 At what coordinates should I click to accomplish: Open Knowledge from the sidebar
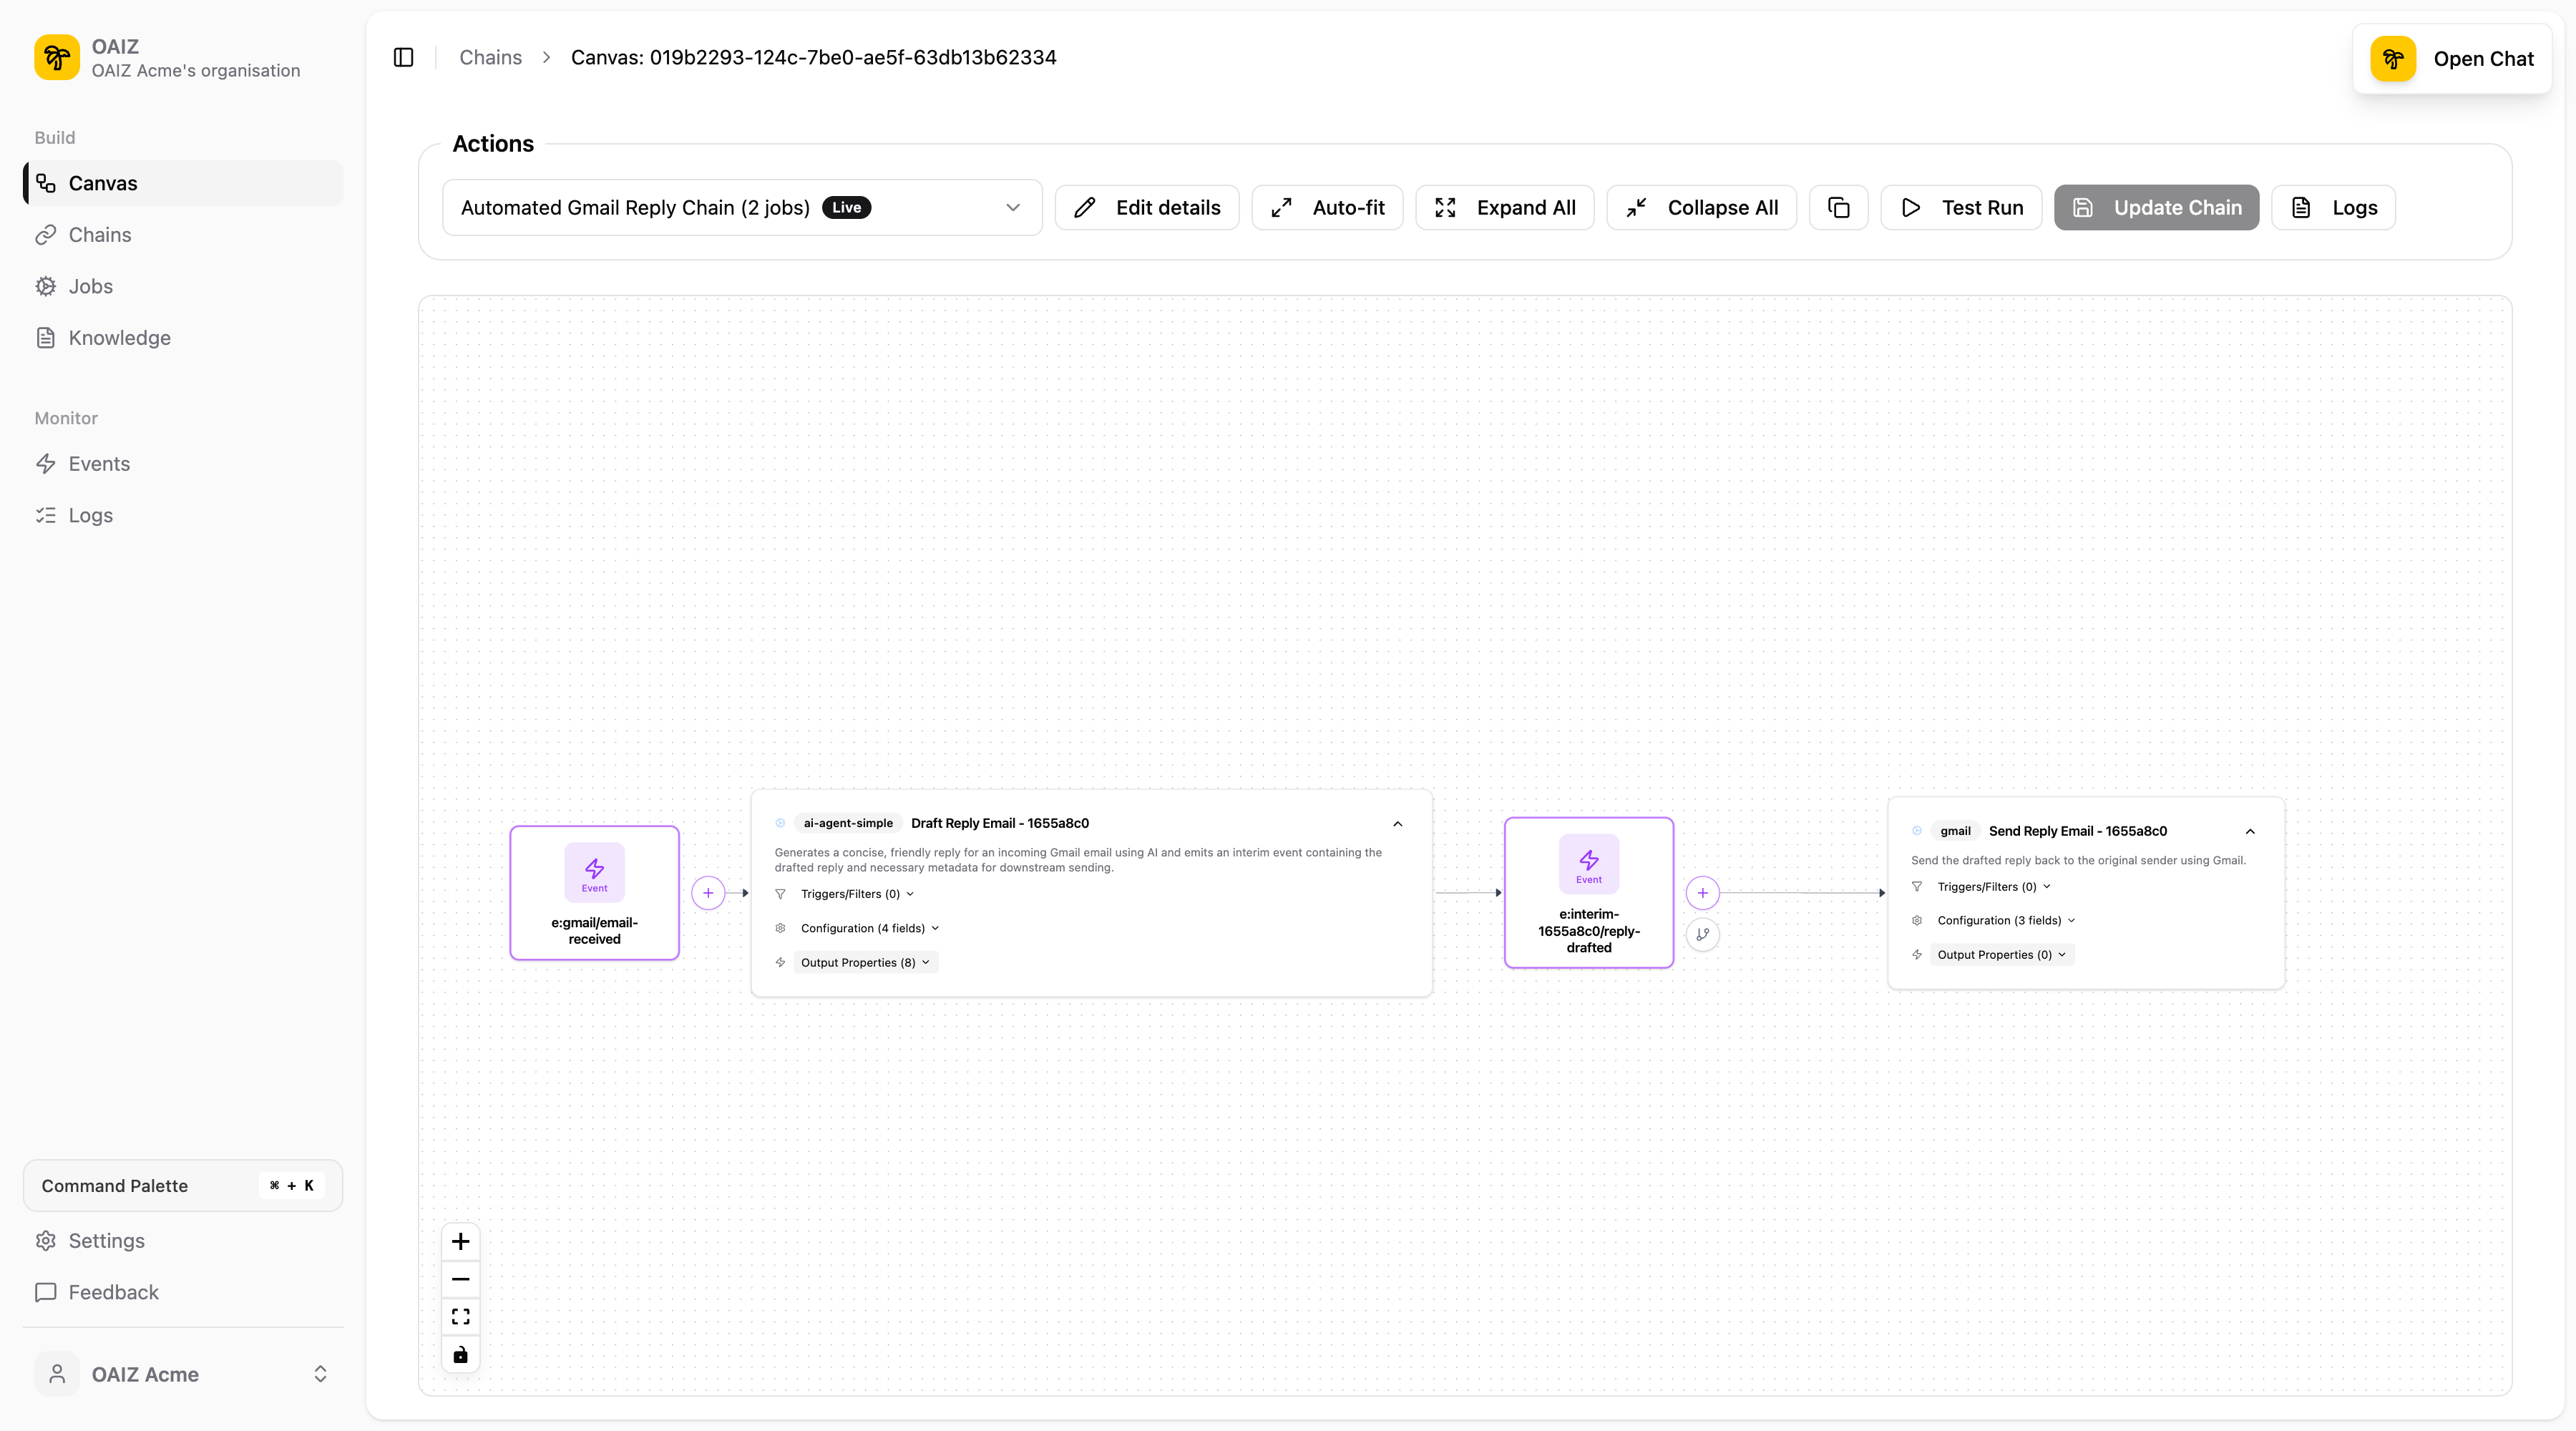[119, 337]
